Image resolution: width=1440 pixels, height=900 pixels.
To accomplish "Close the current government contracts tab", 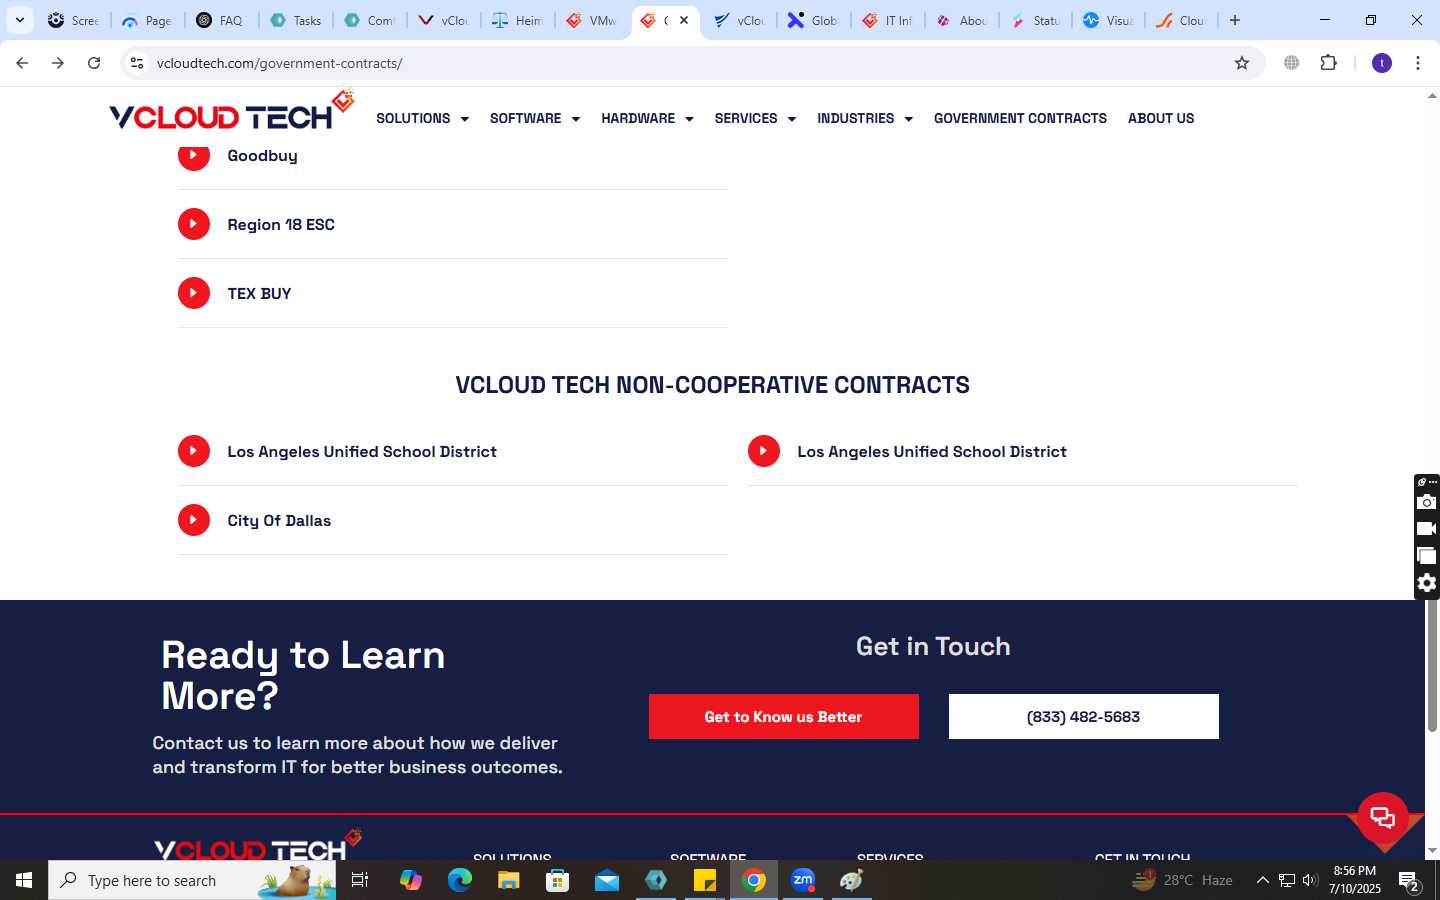I will (684, 20).
